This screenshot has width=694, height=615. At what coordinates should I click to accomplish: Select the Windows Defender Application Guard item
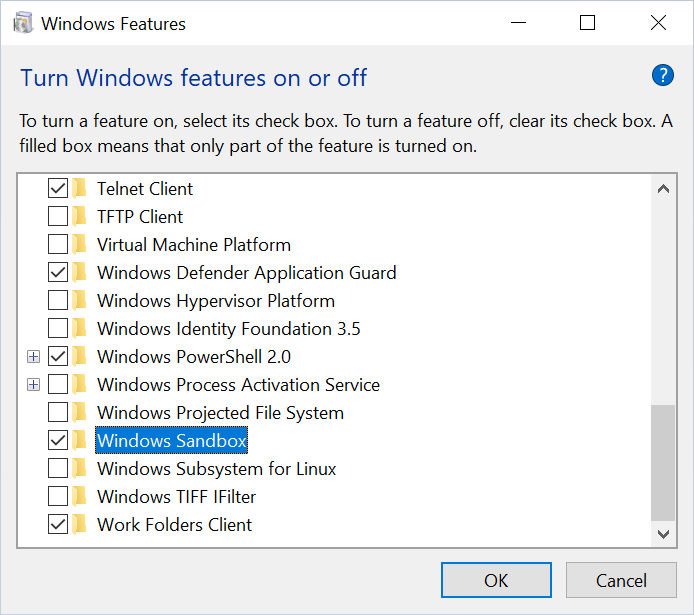tap(246, 272)
